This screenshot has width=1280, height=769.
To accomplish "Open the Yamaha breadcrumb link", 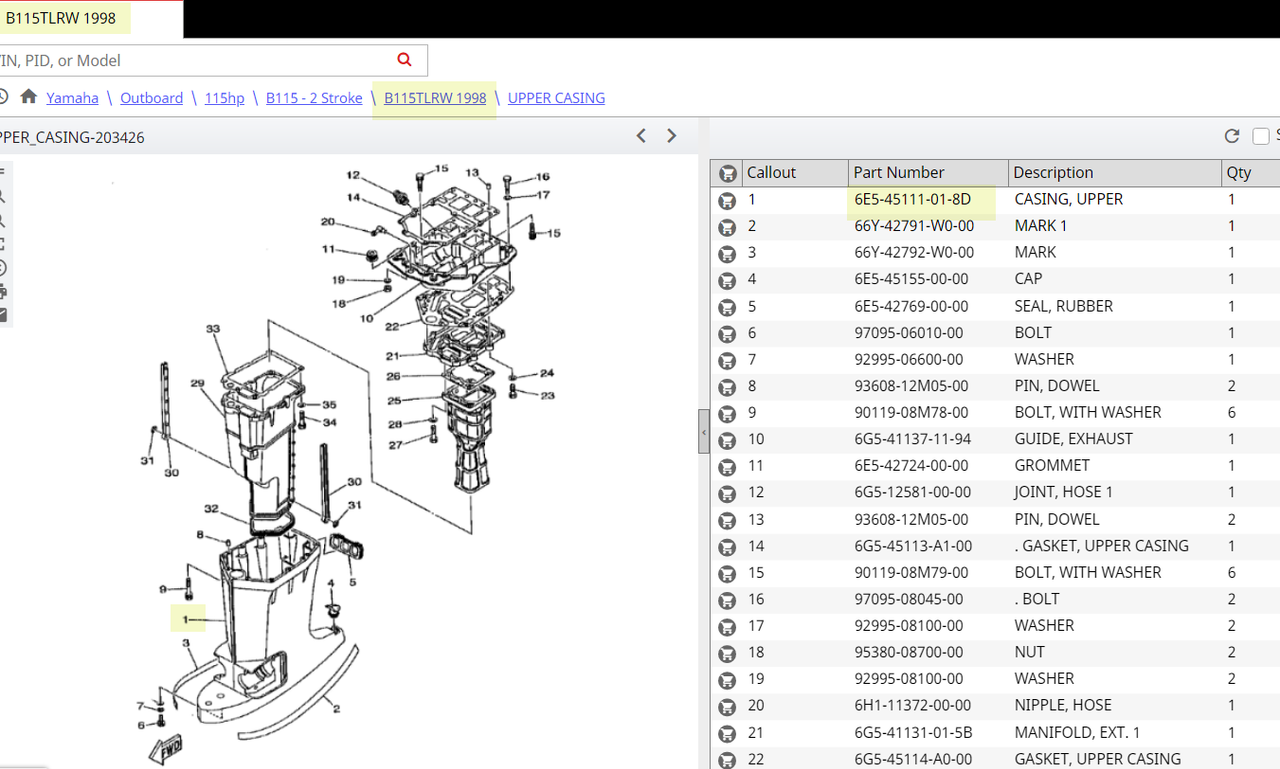I will (72, 98).
